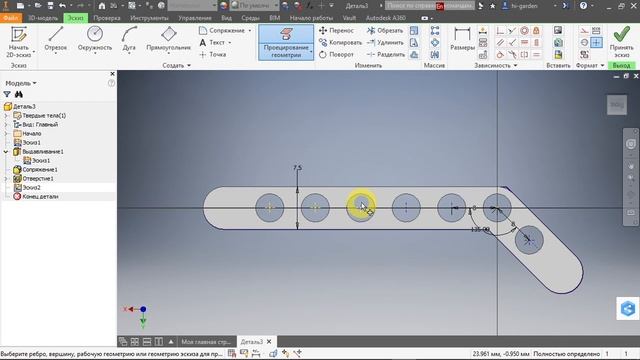The width and height of the screenshot is (640, 360).
Task: Select Деталь3 root in the model tree
Action: click(24, 107)
